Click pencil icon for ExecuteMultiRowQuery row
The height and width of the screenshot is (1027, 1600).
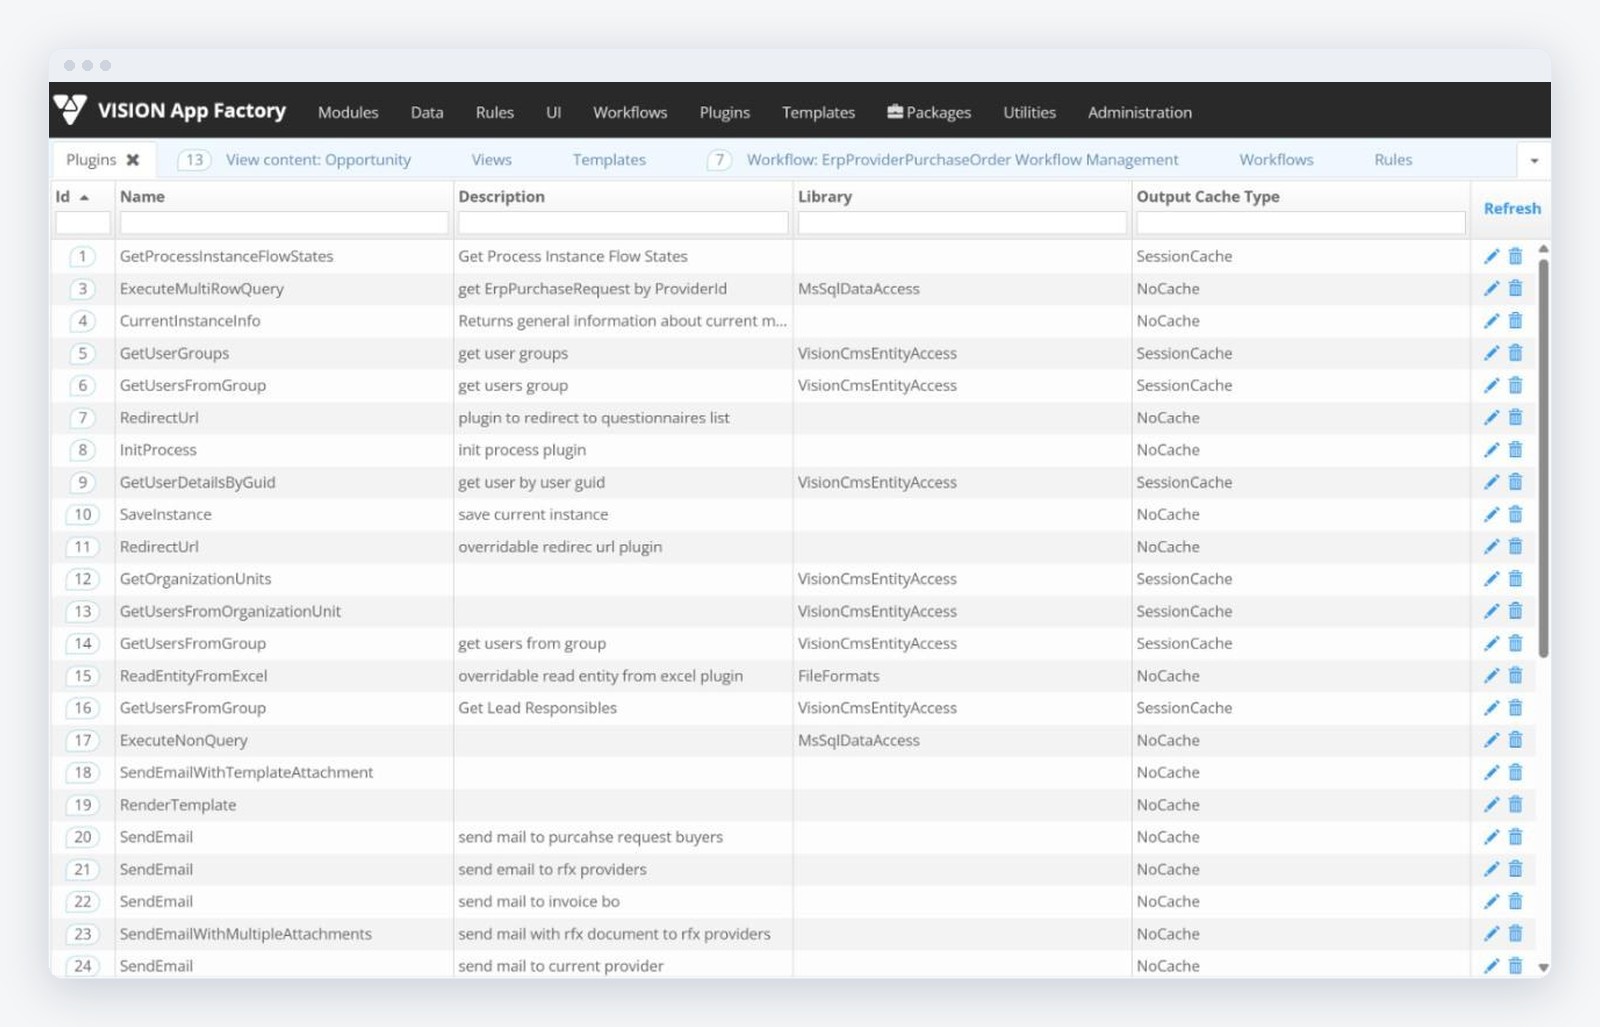tap(1491, 288)
